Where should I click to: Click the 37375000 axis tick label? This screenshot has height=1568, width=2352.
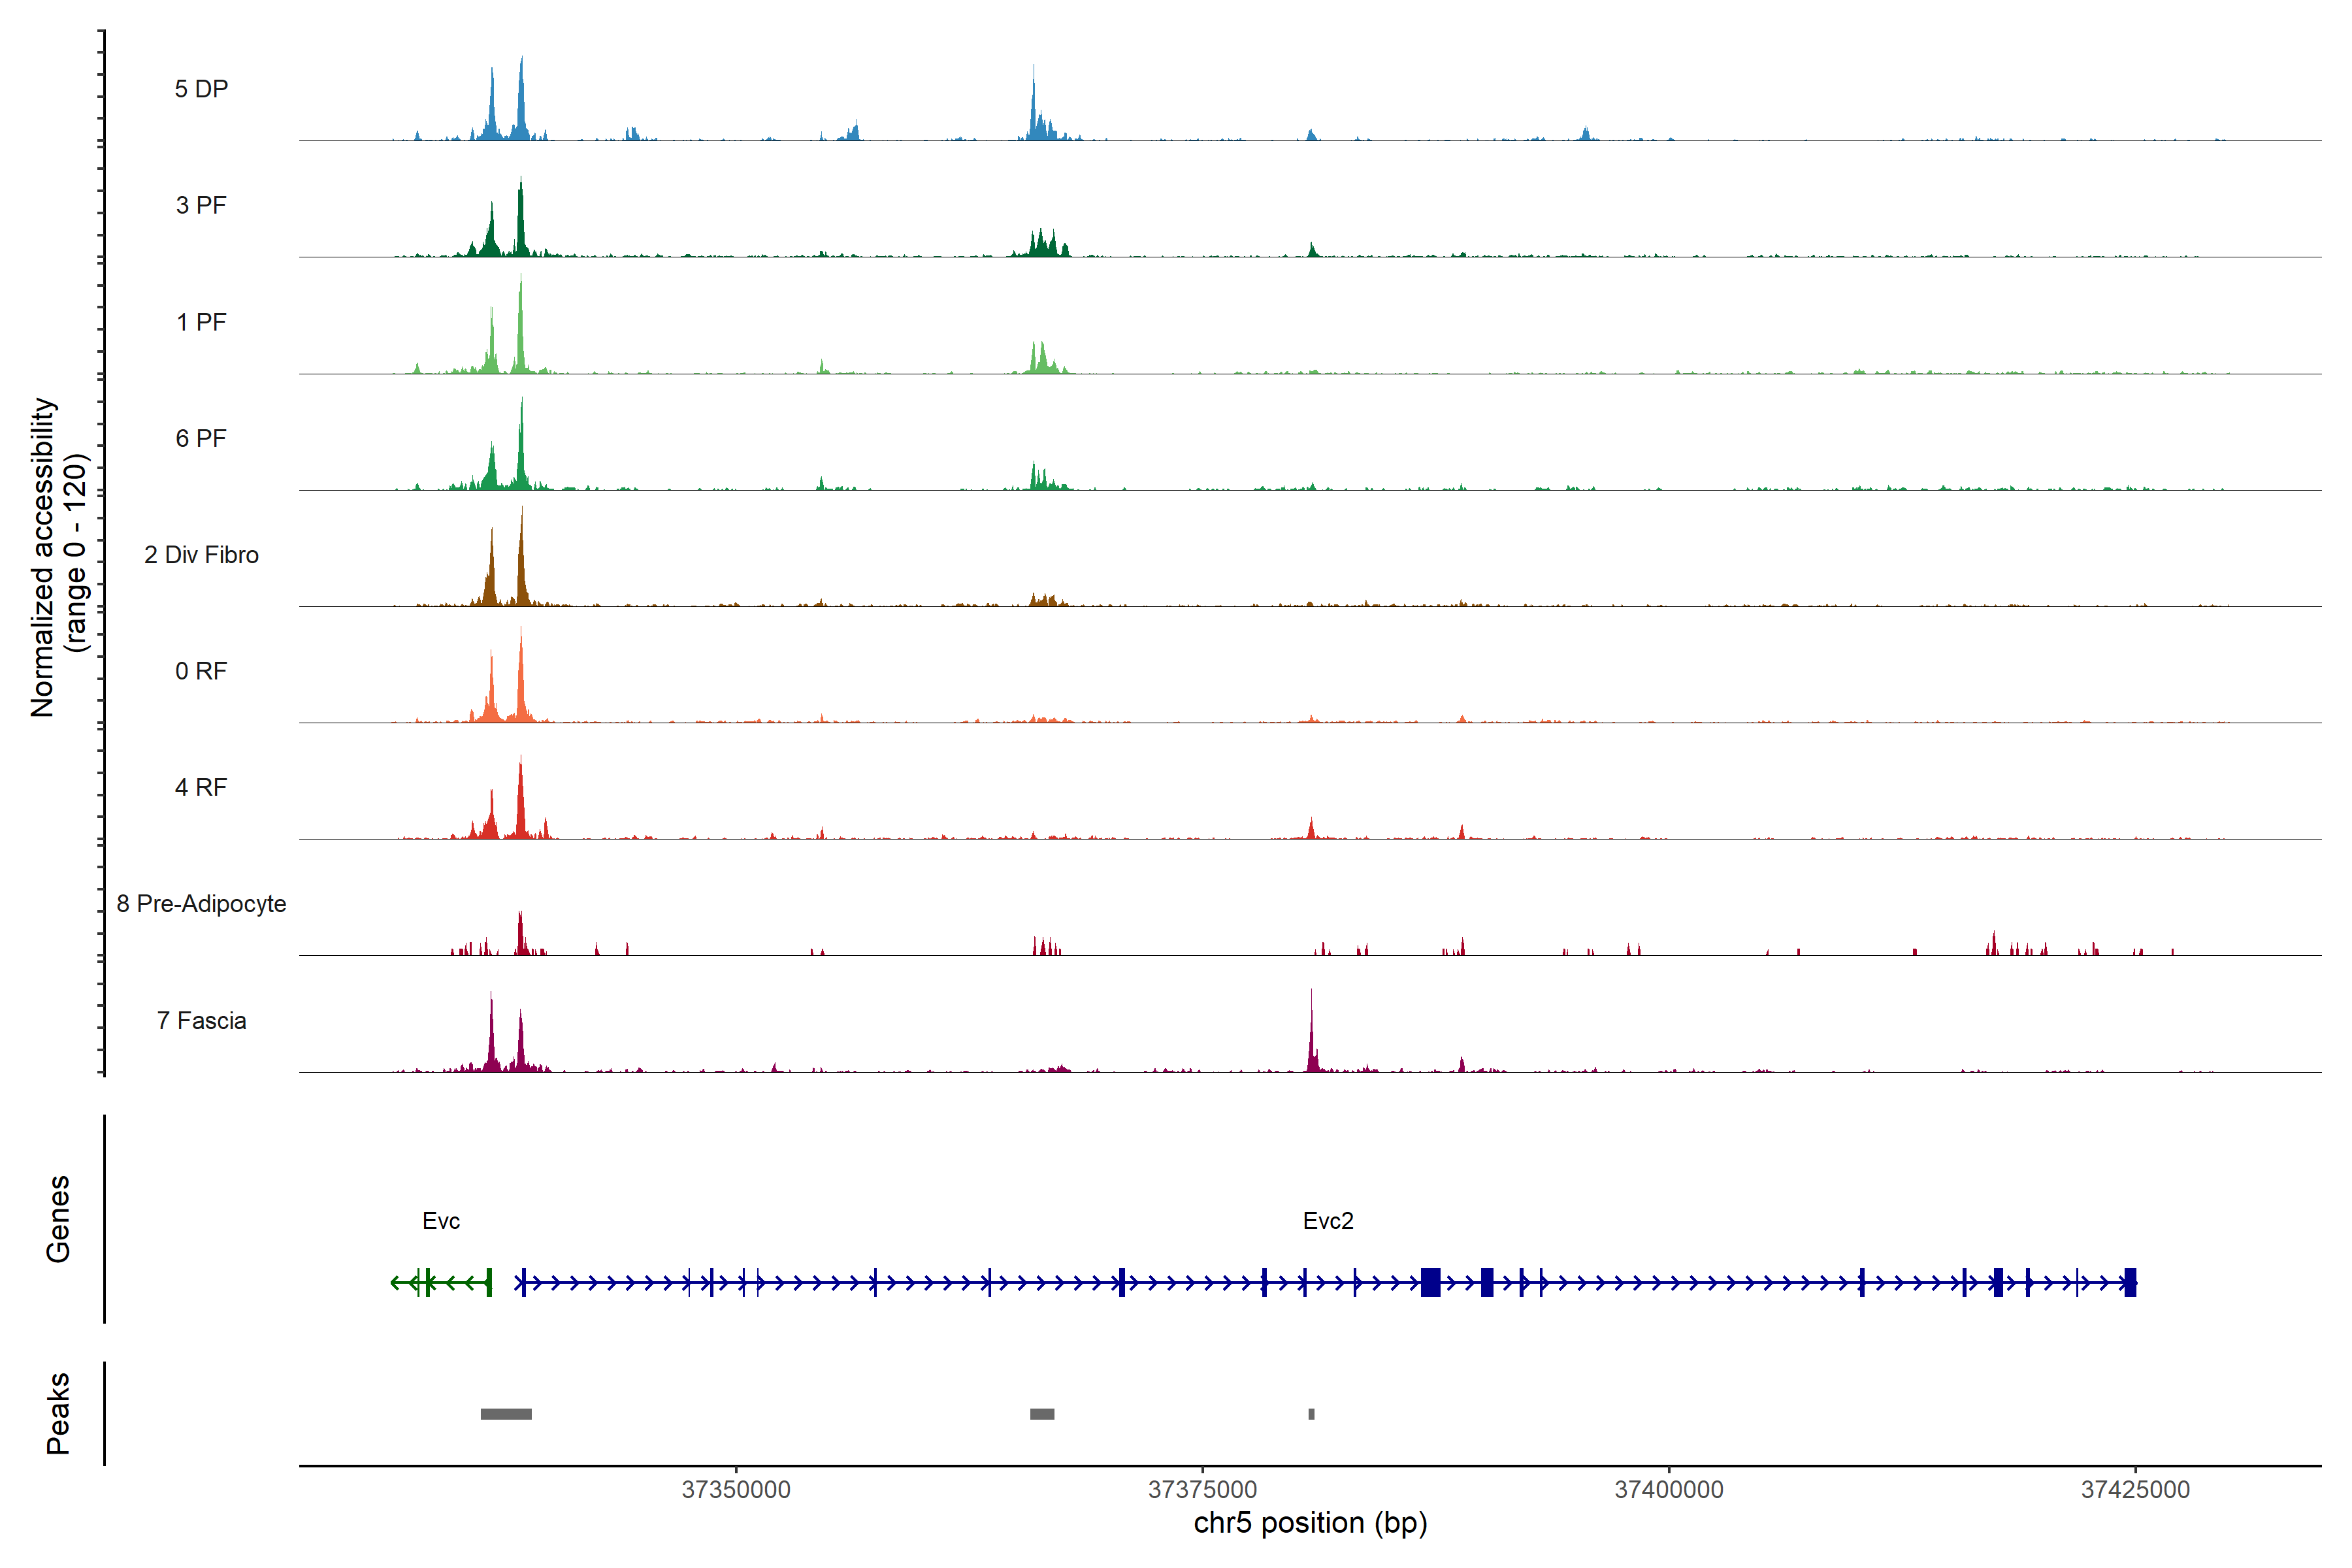click(1202, 1489)
